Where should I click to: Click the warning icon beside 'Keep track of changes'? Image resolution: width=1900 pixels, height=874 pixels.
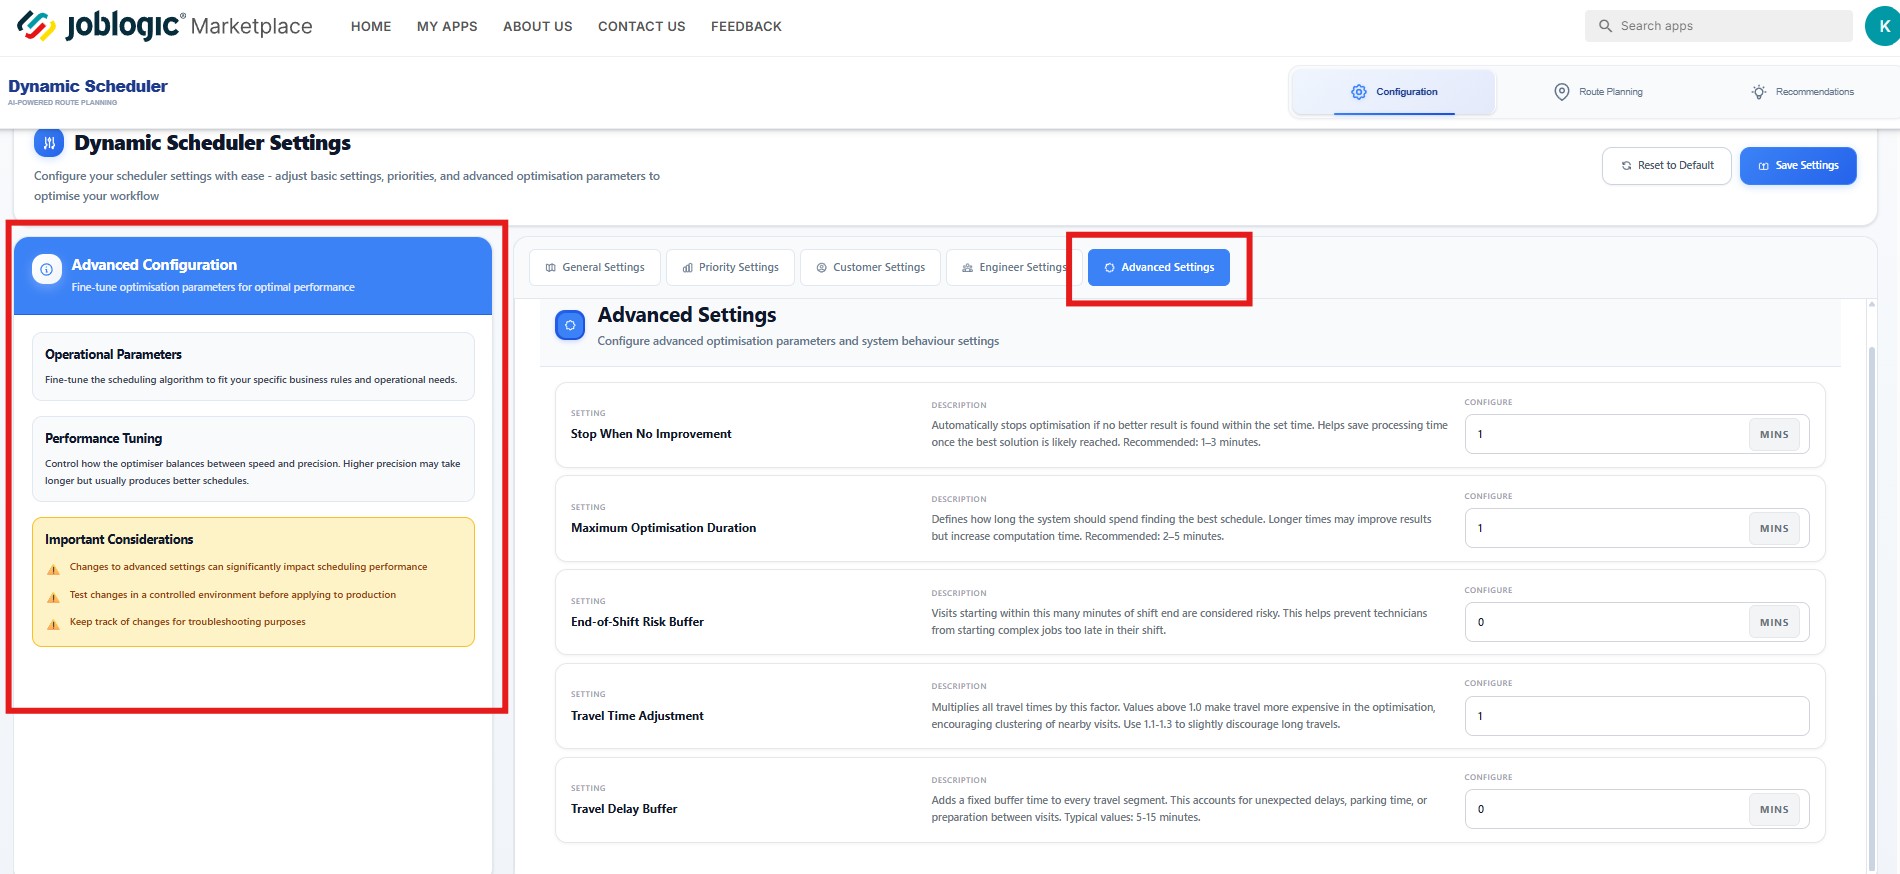[x=54, y=624]
